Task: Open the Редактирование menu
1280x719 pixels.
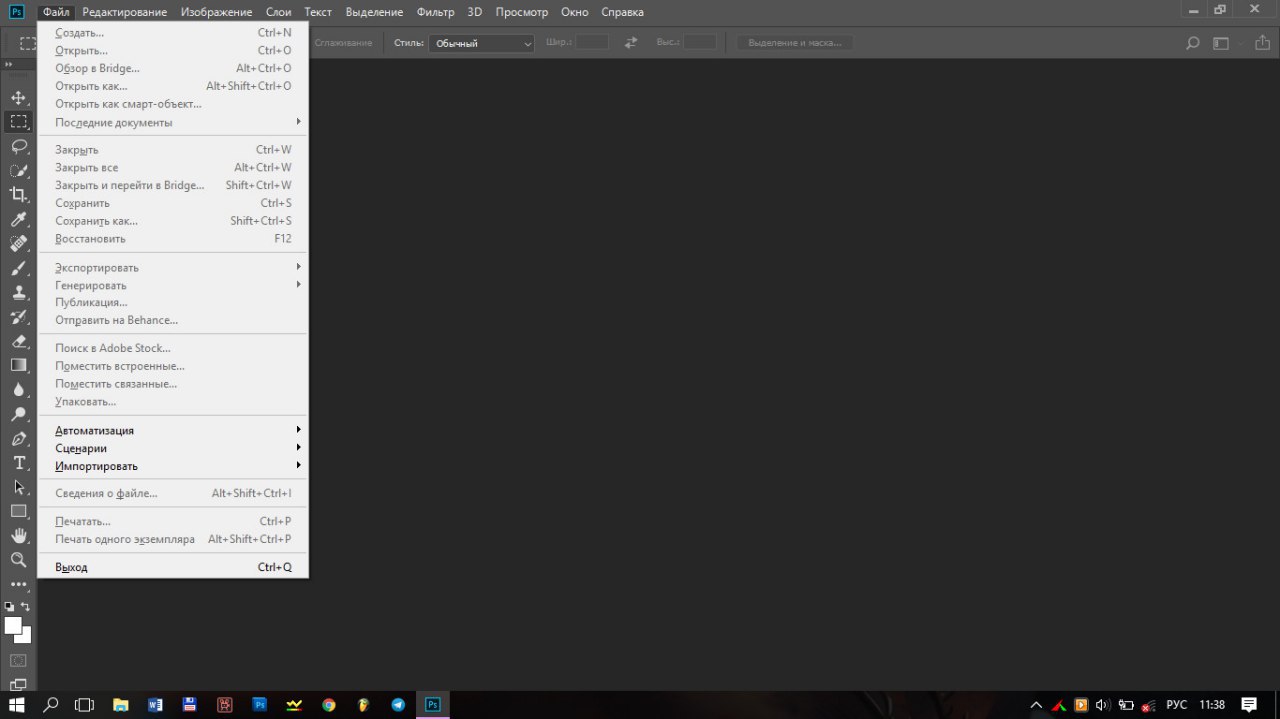Action: click(x=125, y=12)
